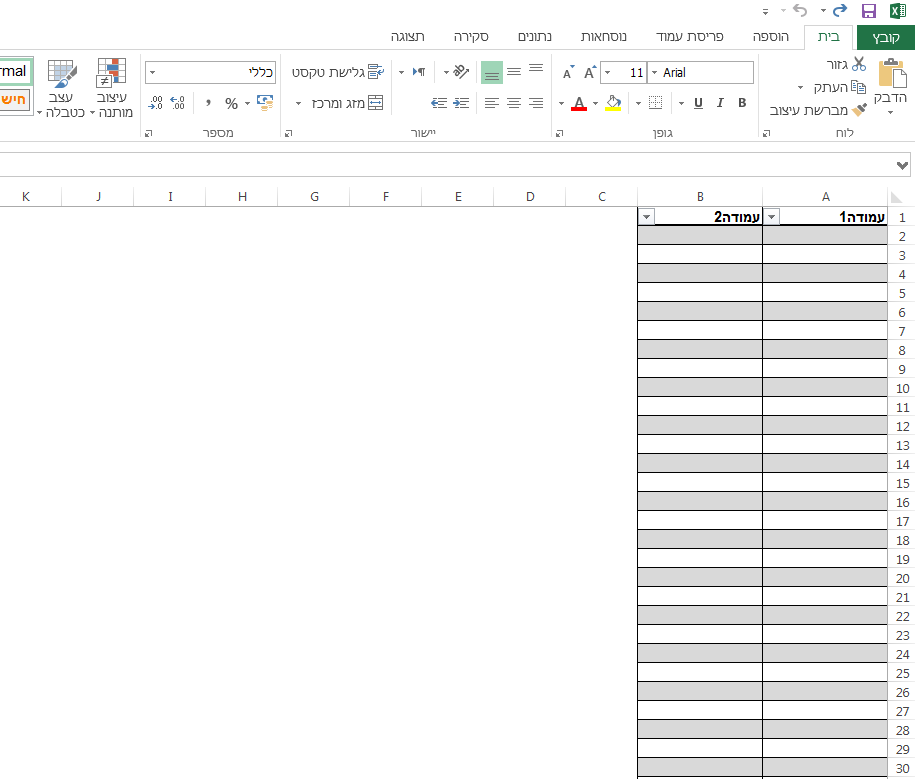
Task: Click the Paste clipboard icon
Action: [892, 73]
